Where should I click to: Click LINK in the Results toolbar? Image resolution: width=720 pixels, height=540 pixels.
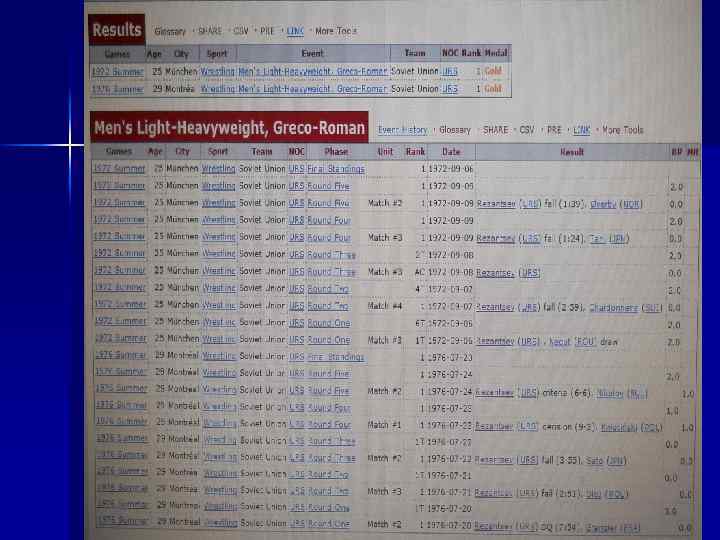pyautogui.click(x=295, y=31)
